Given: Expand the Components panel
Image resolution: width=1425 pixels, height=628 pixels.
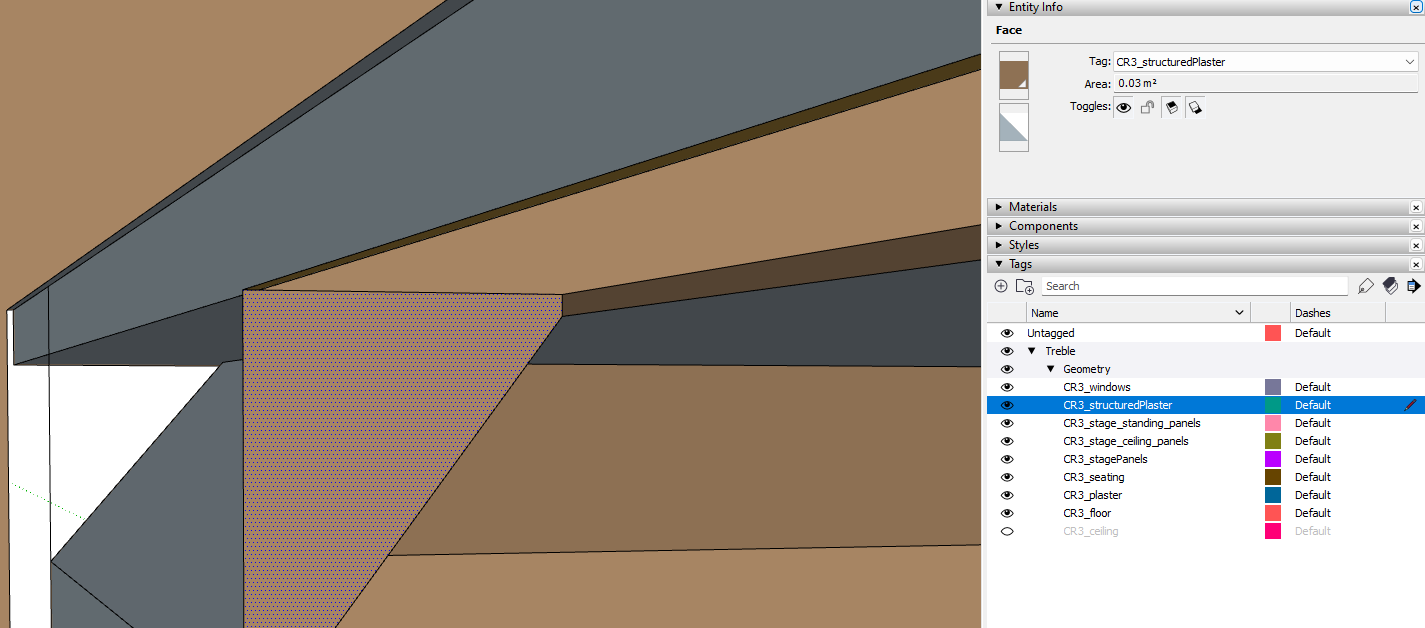Looking at the screenshot, I should pyautogui.click(x=998, y=226).
